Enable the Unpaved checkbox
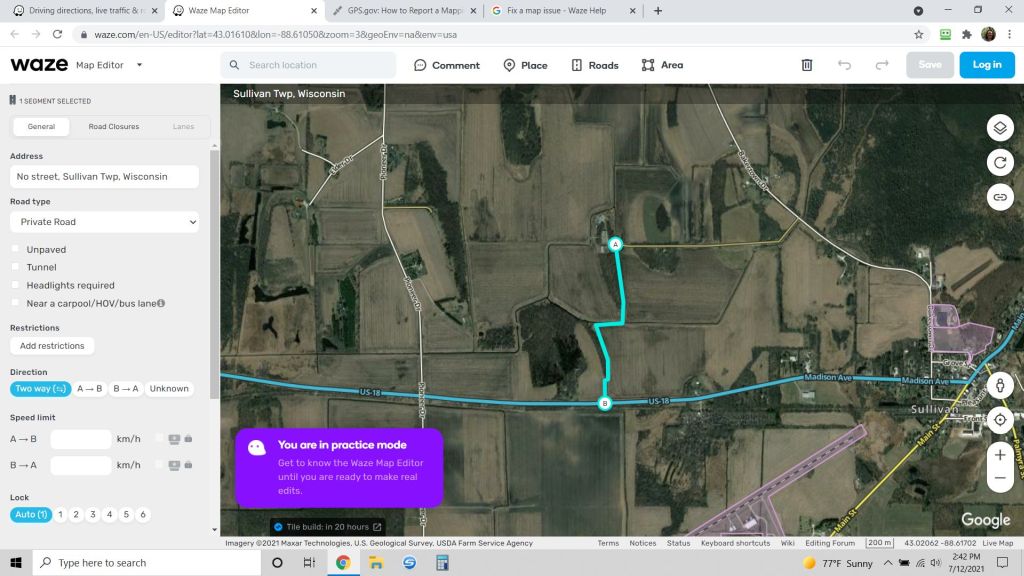Screen dimensions: 1024x576 tap(16, 249)
